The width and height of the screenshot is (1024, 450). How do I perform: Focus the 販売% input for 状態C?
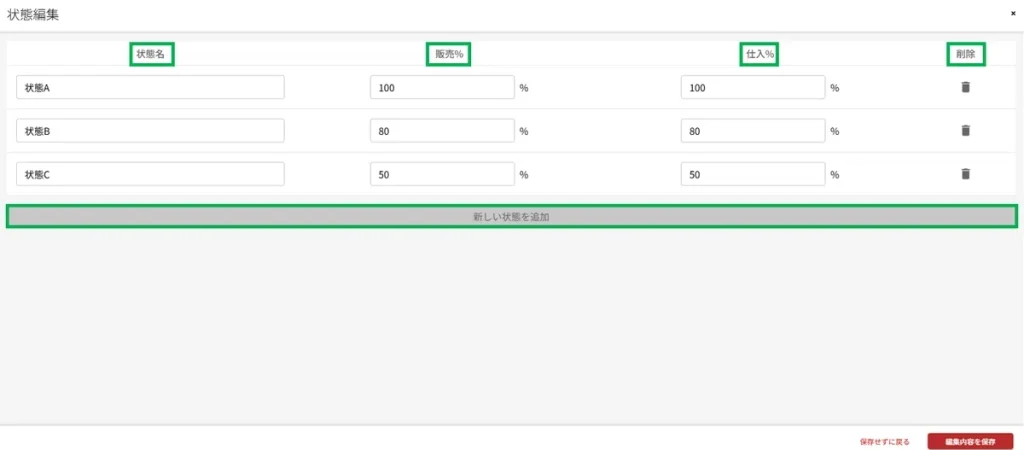[442, 174]
